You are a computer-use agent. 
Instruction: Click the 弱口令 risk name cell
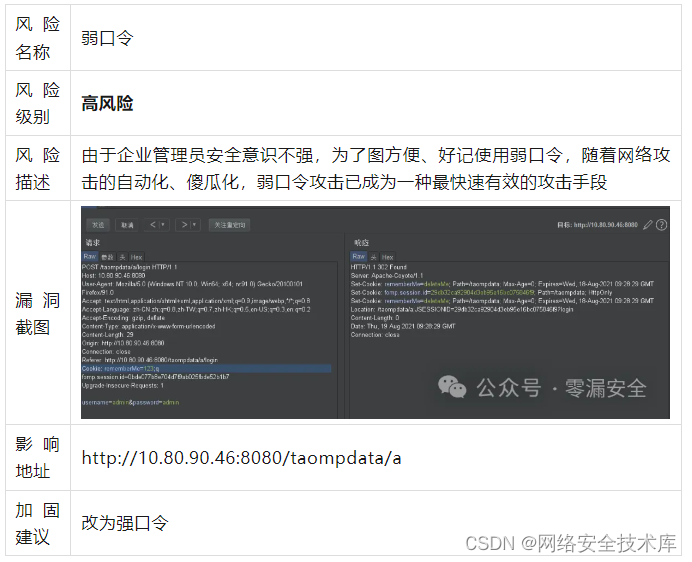click(x=107, y=38)
